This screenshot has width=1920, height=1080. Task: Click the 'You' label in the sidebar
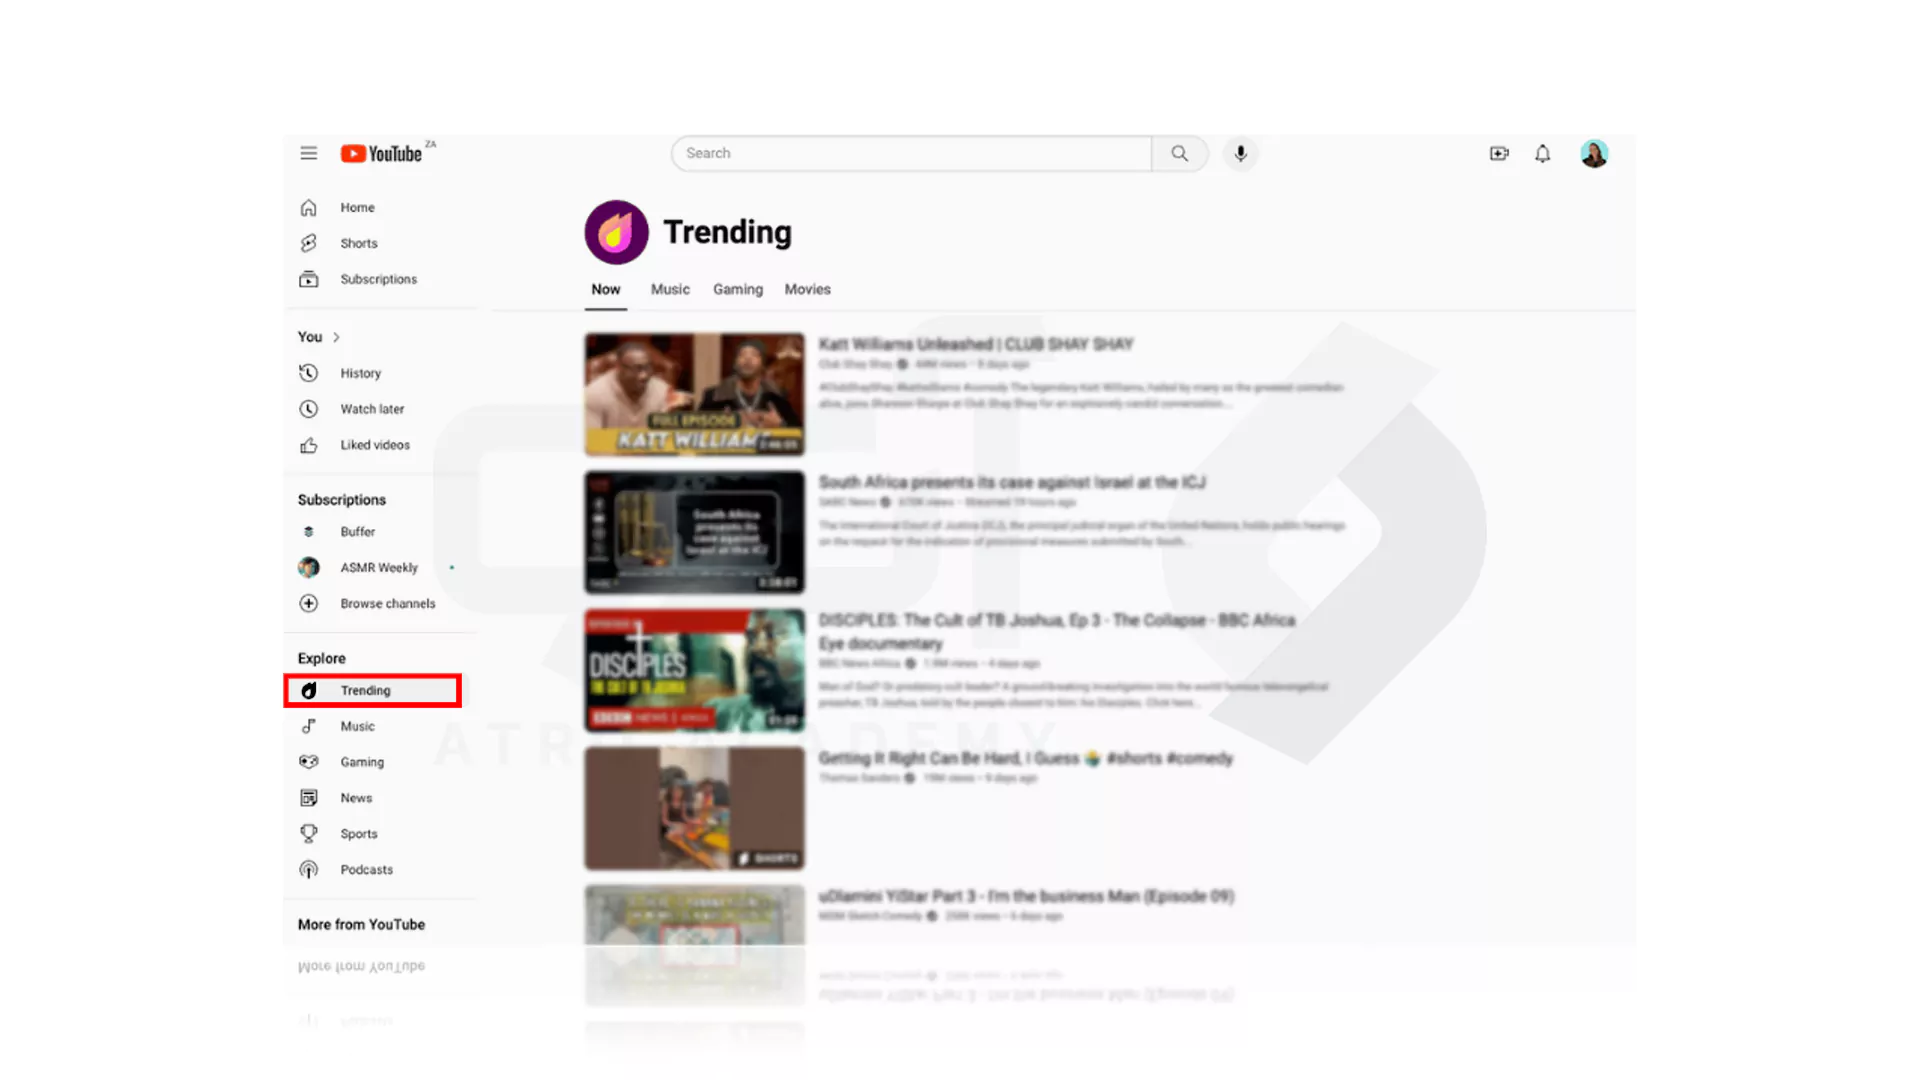[309, 337]
